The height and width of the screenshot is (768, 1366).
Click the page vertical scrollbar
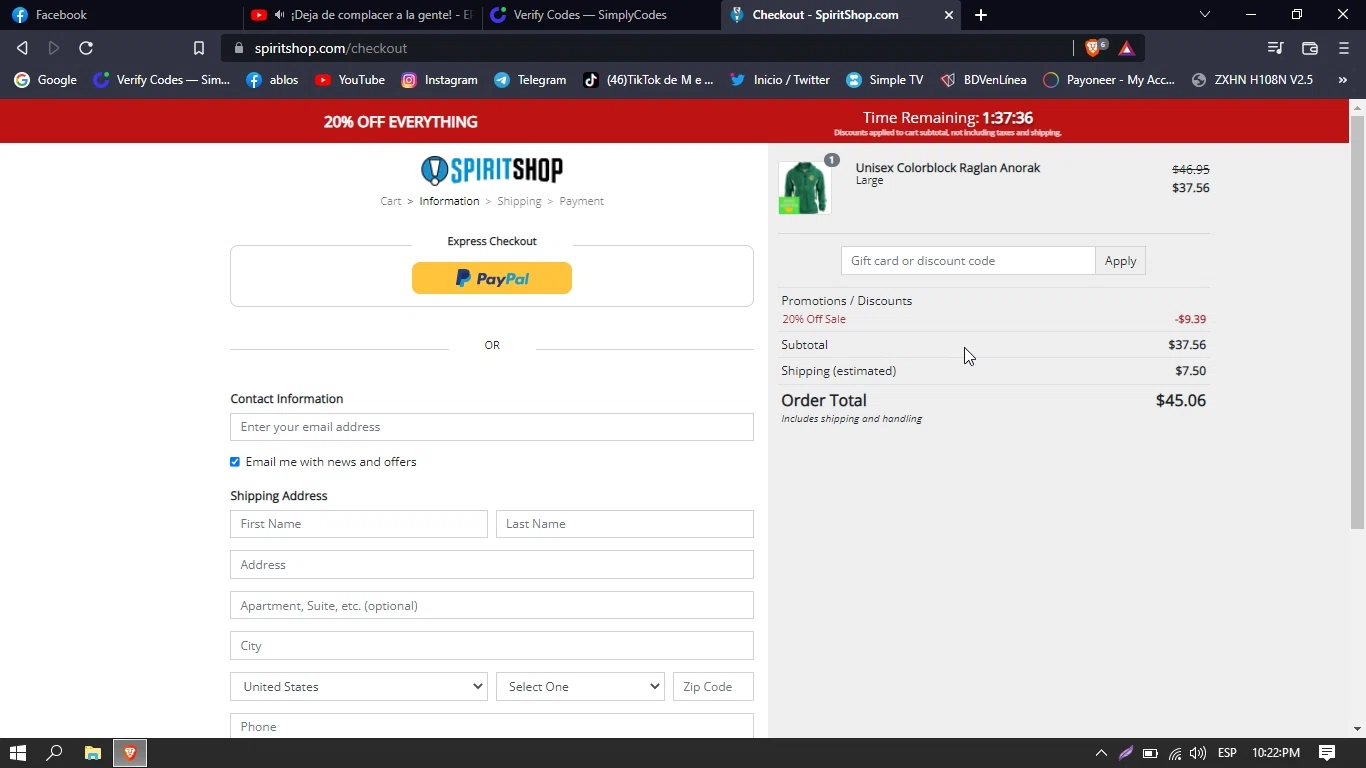(1357, 322)
